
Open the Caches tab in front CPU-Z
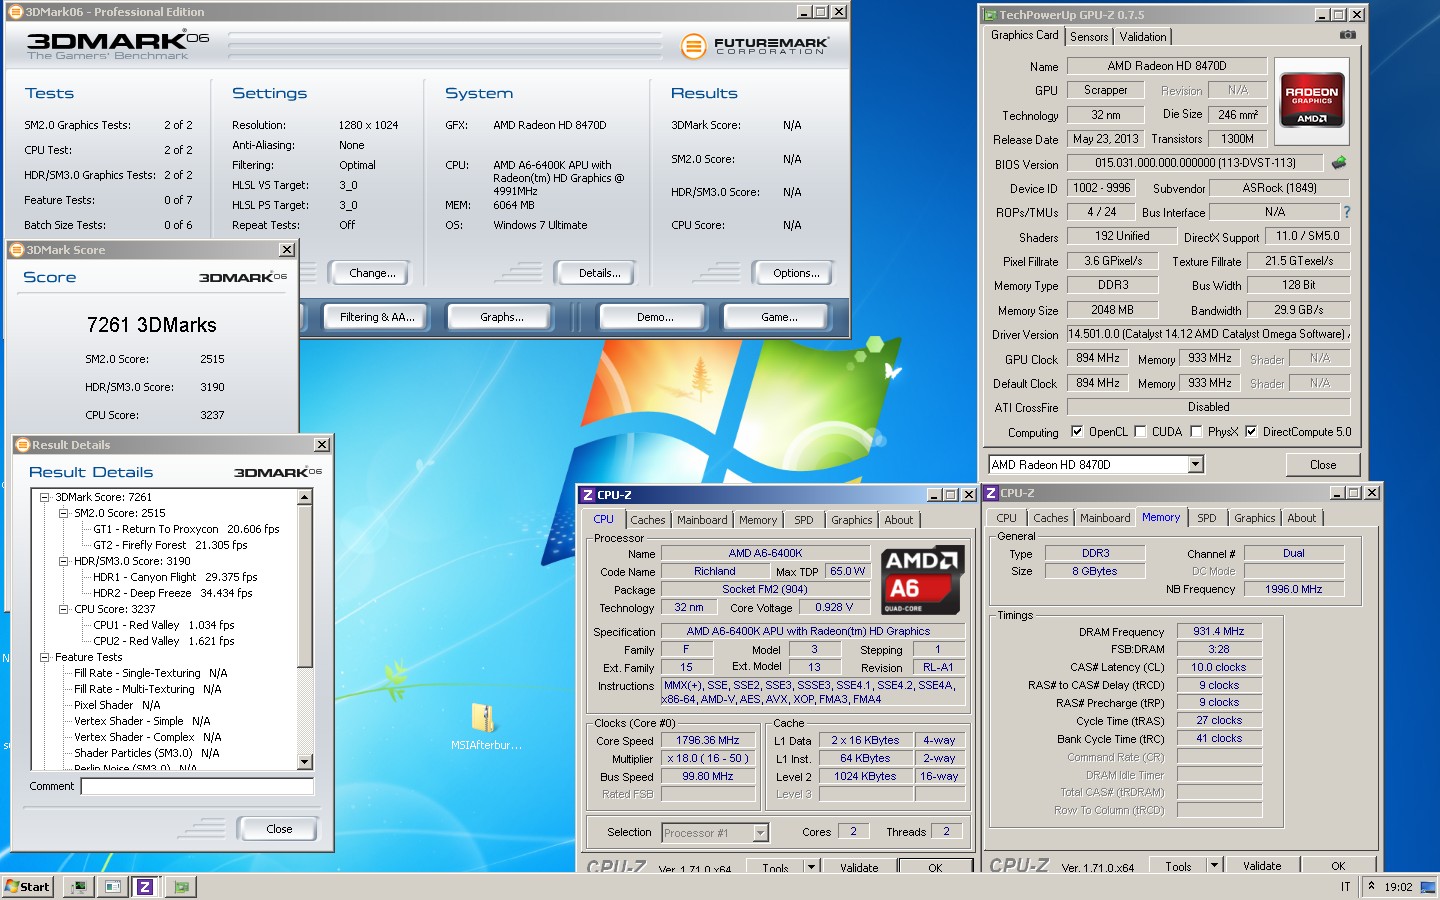(648, 520)
